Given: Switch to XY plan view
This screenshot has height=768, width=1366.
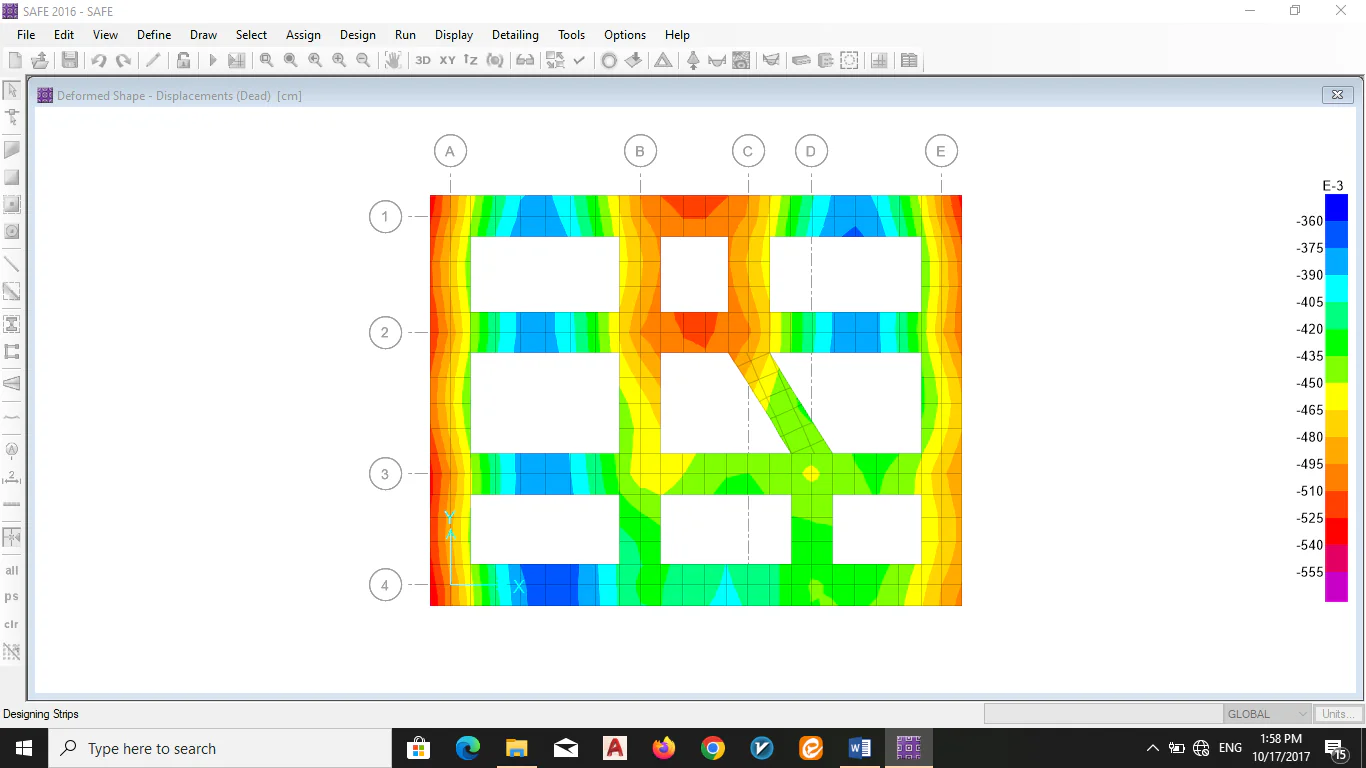Looking at the screenshot, I should pos(447,61).
